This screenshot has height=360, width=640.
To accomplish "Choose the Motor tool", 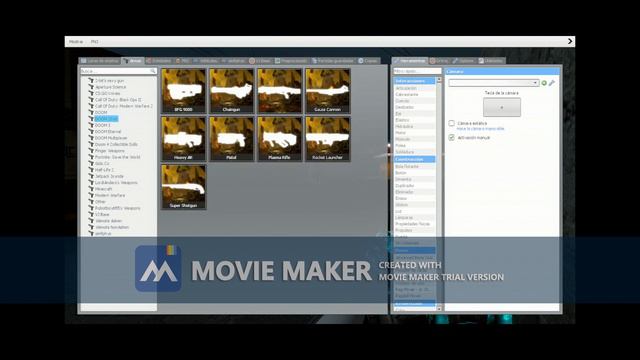I will (415, 133).
